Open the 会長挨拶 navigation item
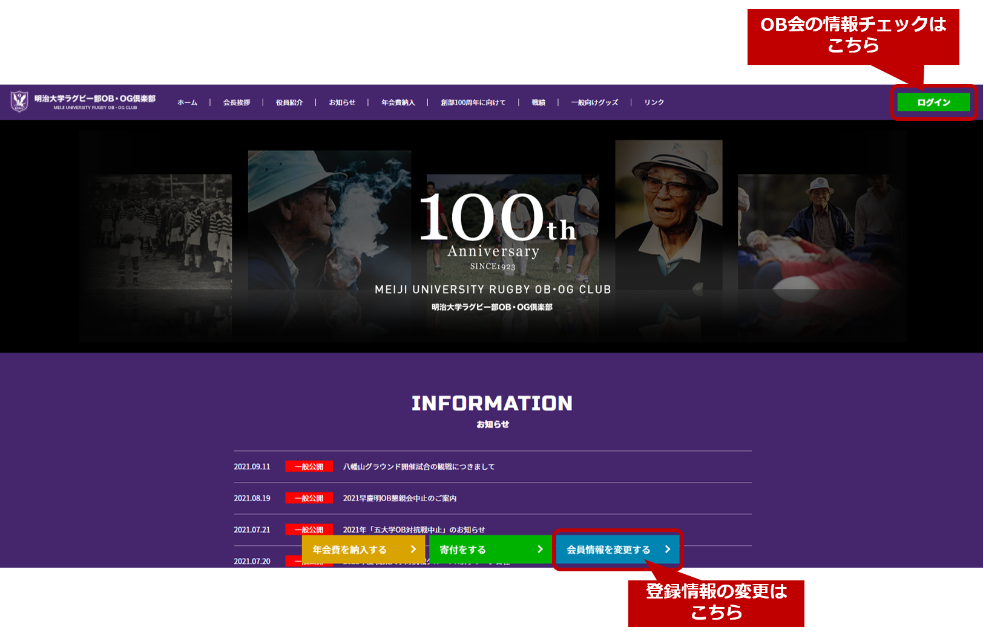 [x=237, y=102]
